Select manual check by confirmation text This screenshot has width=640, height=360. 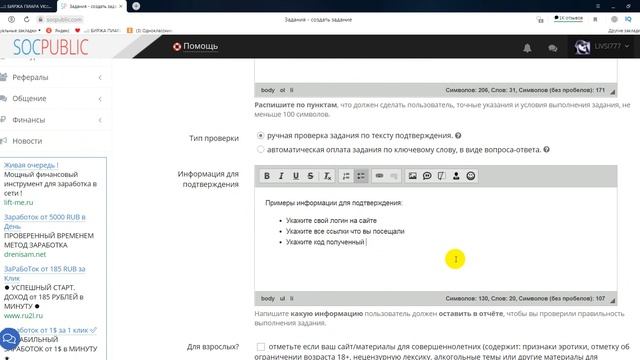[260, 135]
